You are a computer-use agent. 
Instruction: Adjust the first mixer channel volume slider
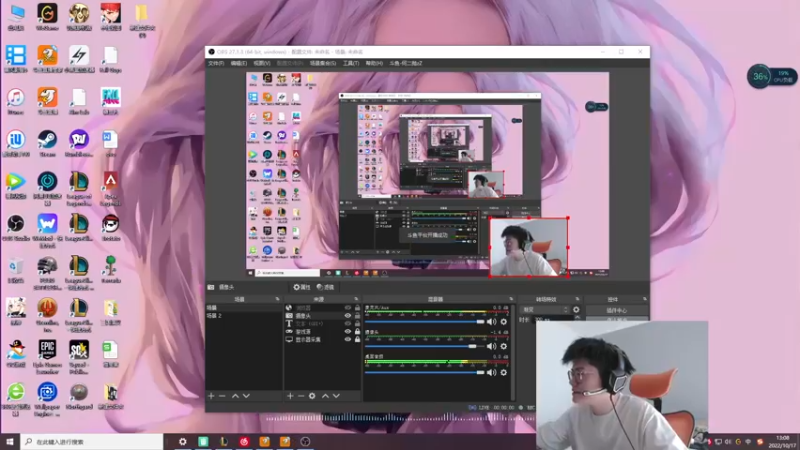tap(424, 322)
